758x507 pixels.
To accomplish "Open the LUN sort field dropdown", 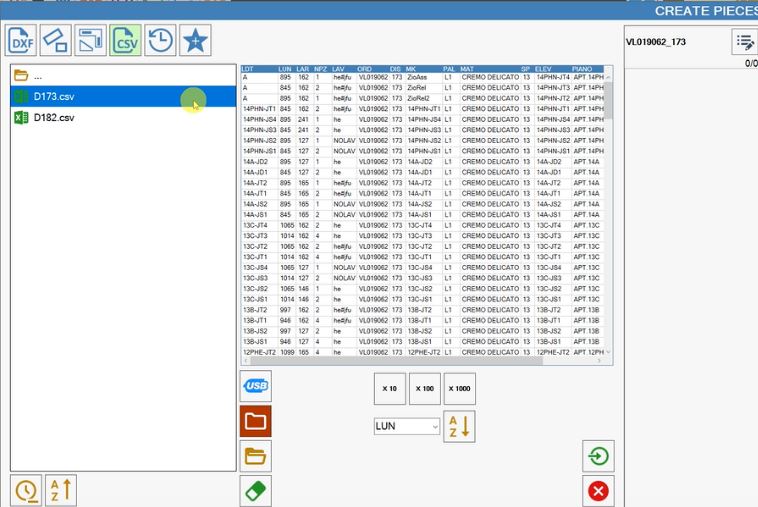I will click(407, 426).
